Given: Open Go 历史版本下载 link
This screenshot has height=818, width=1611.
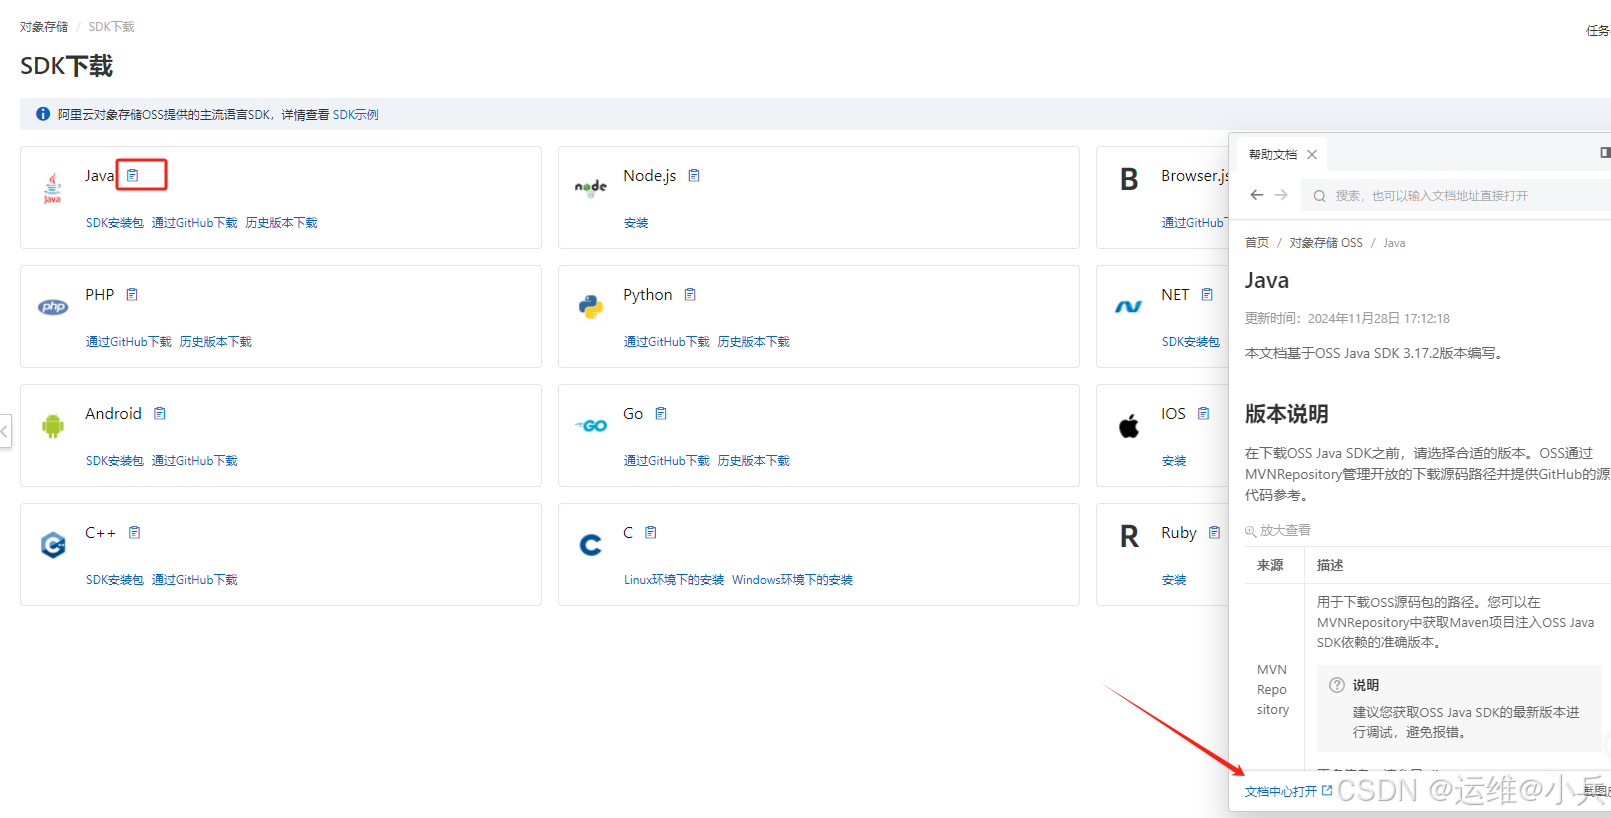Looking at the screenshot, I should (x=753, y=461).
